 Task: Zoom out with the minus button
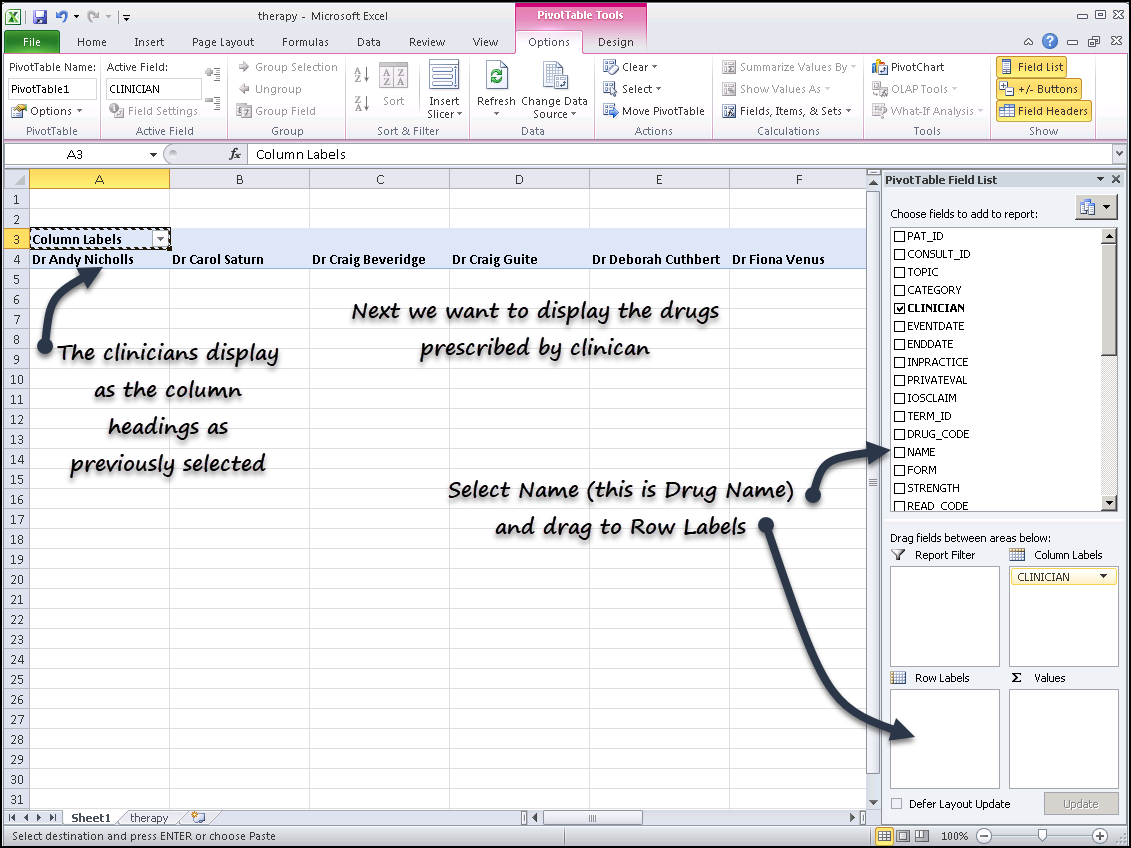(984, 836)
